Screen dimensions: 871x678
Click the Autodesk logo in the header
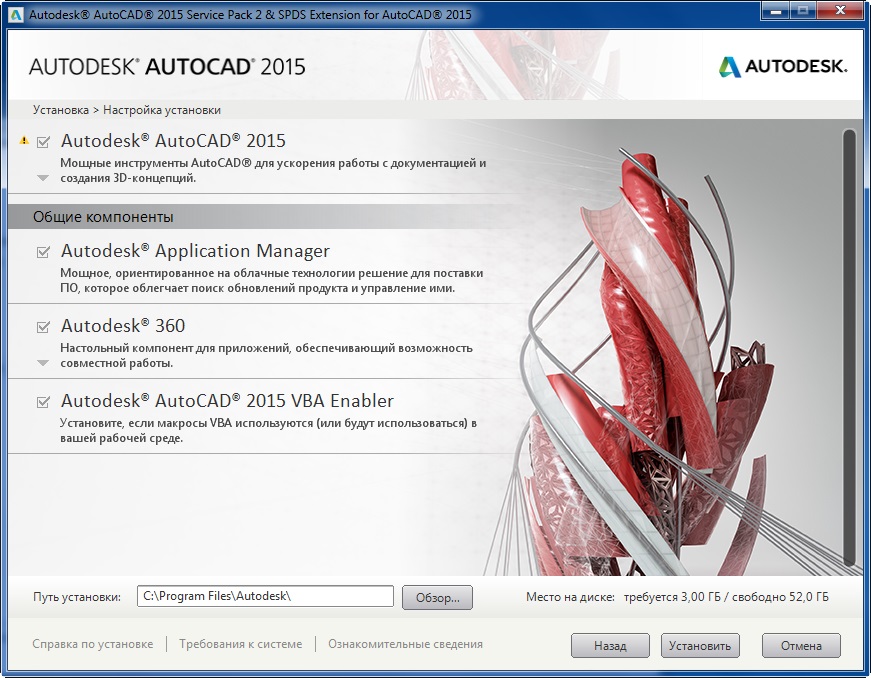782,67
